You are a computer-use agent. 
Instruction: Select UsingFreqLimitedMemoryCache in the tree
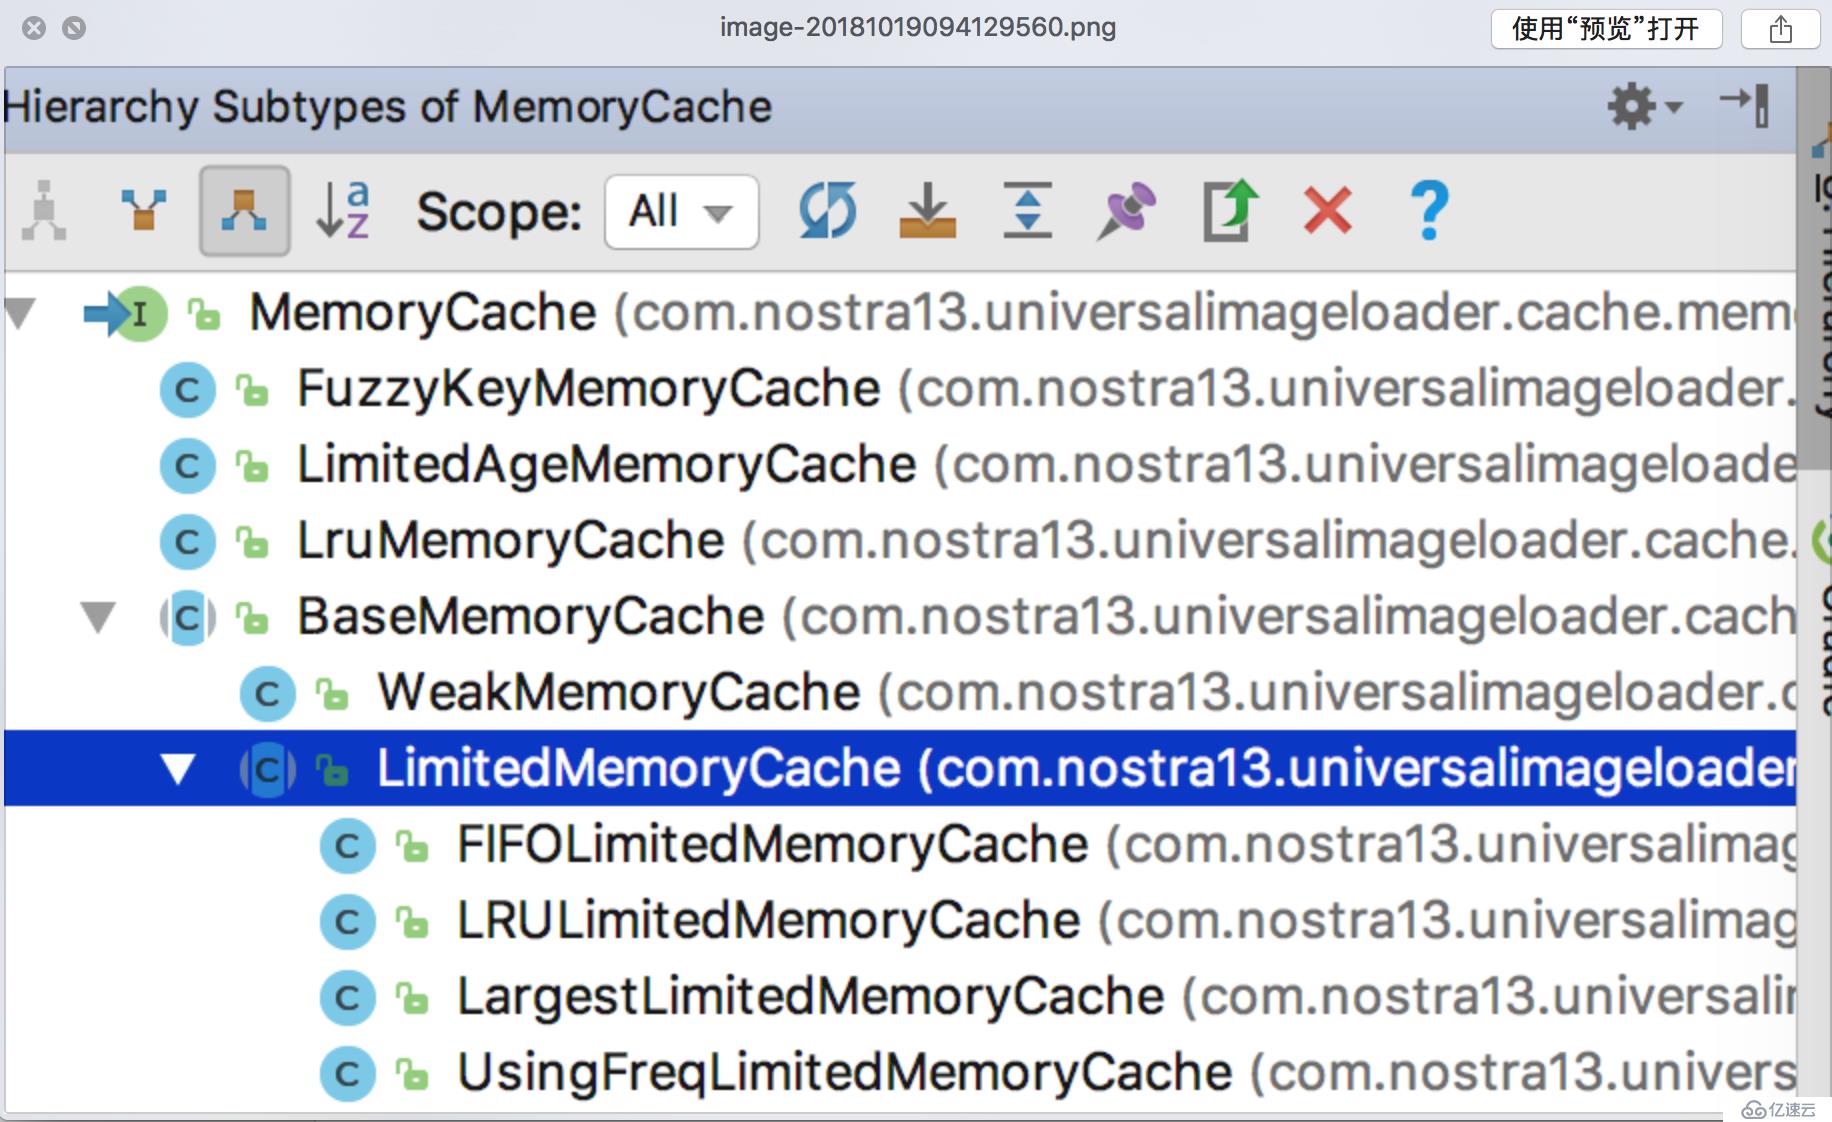(900, 1073)
